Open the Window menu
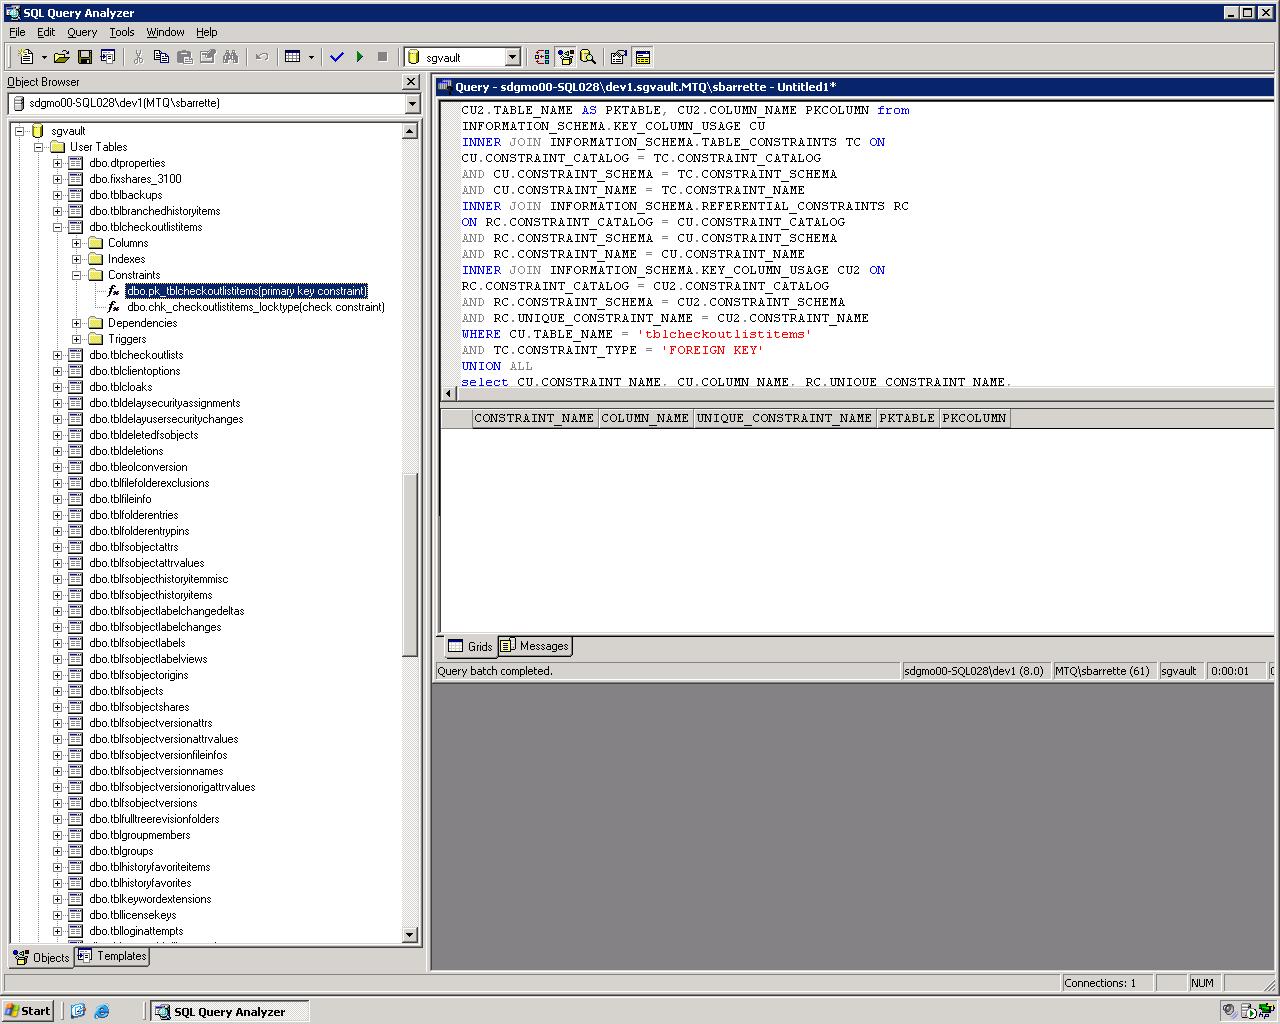 [x=165, y=32]
